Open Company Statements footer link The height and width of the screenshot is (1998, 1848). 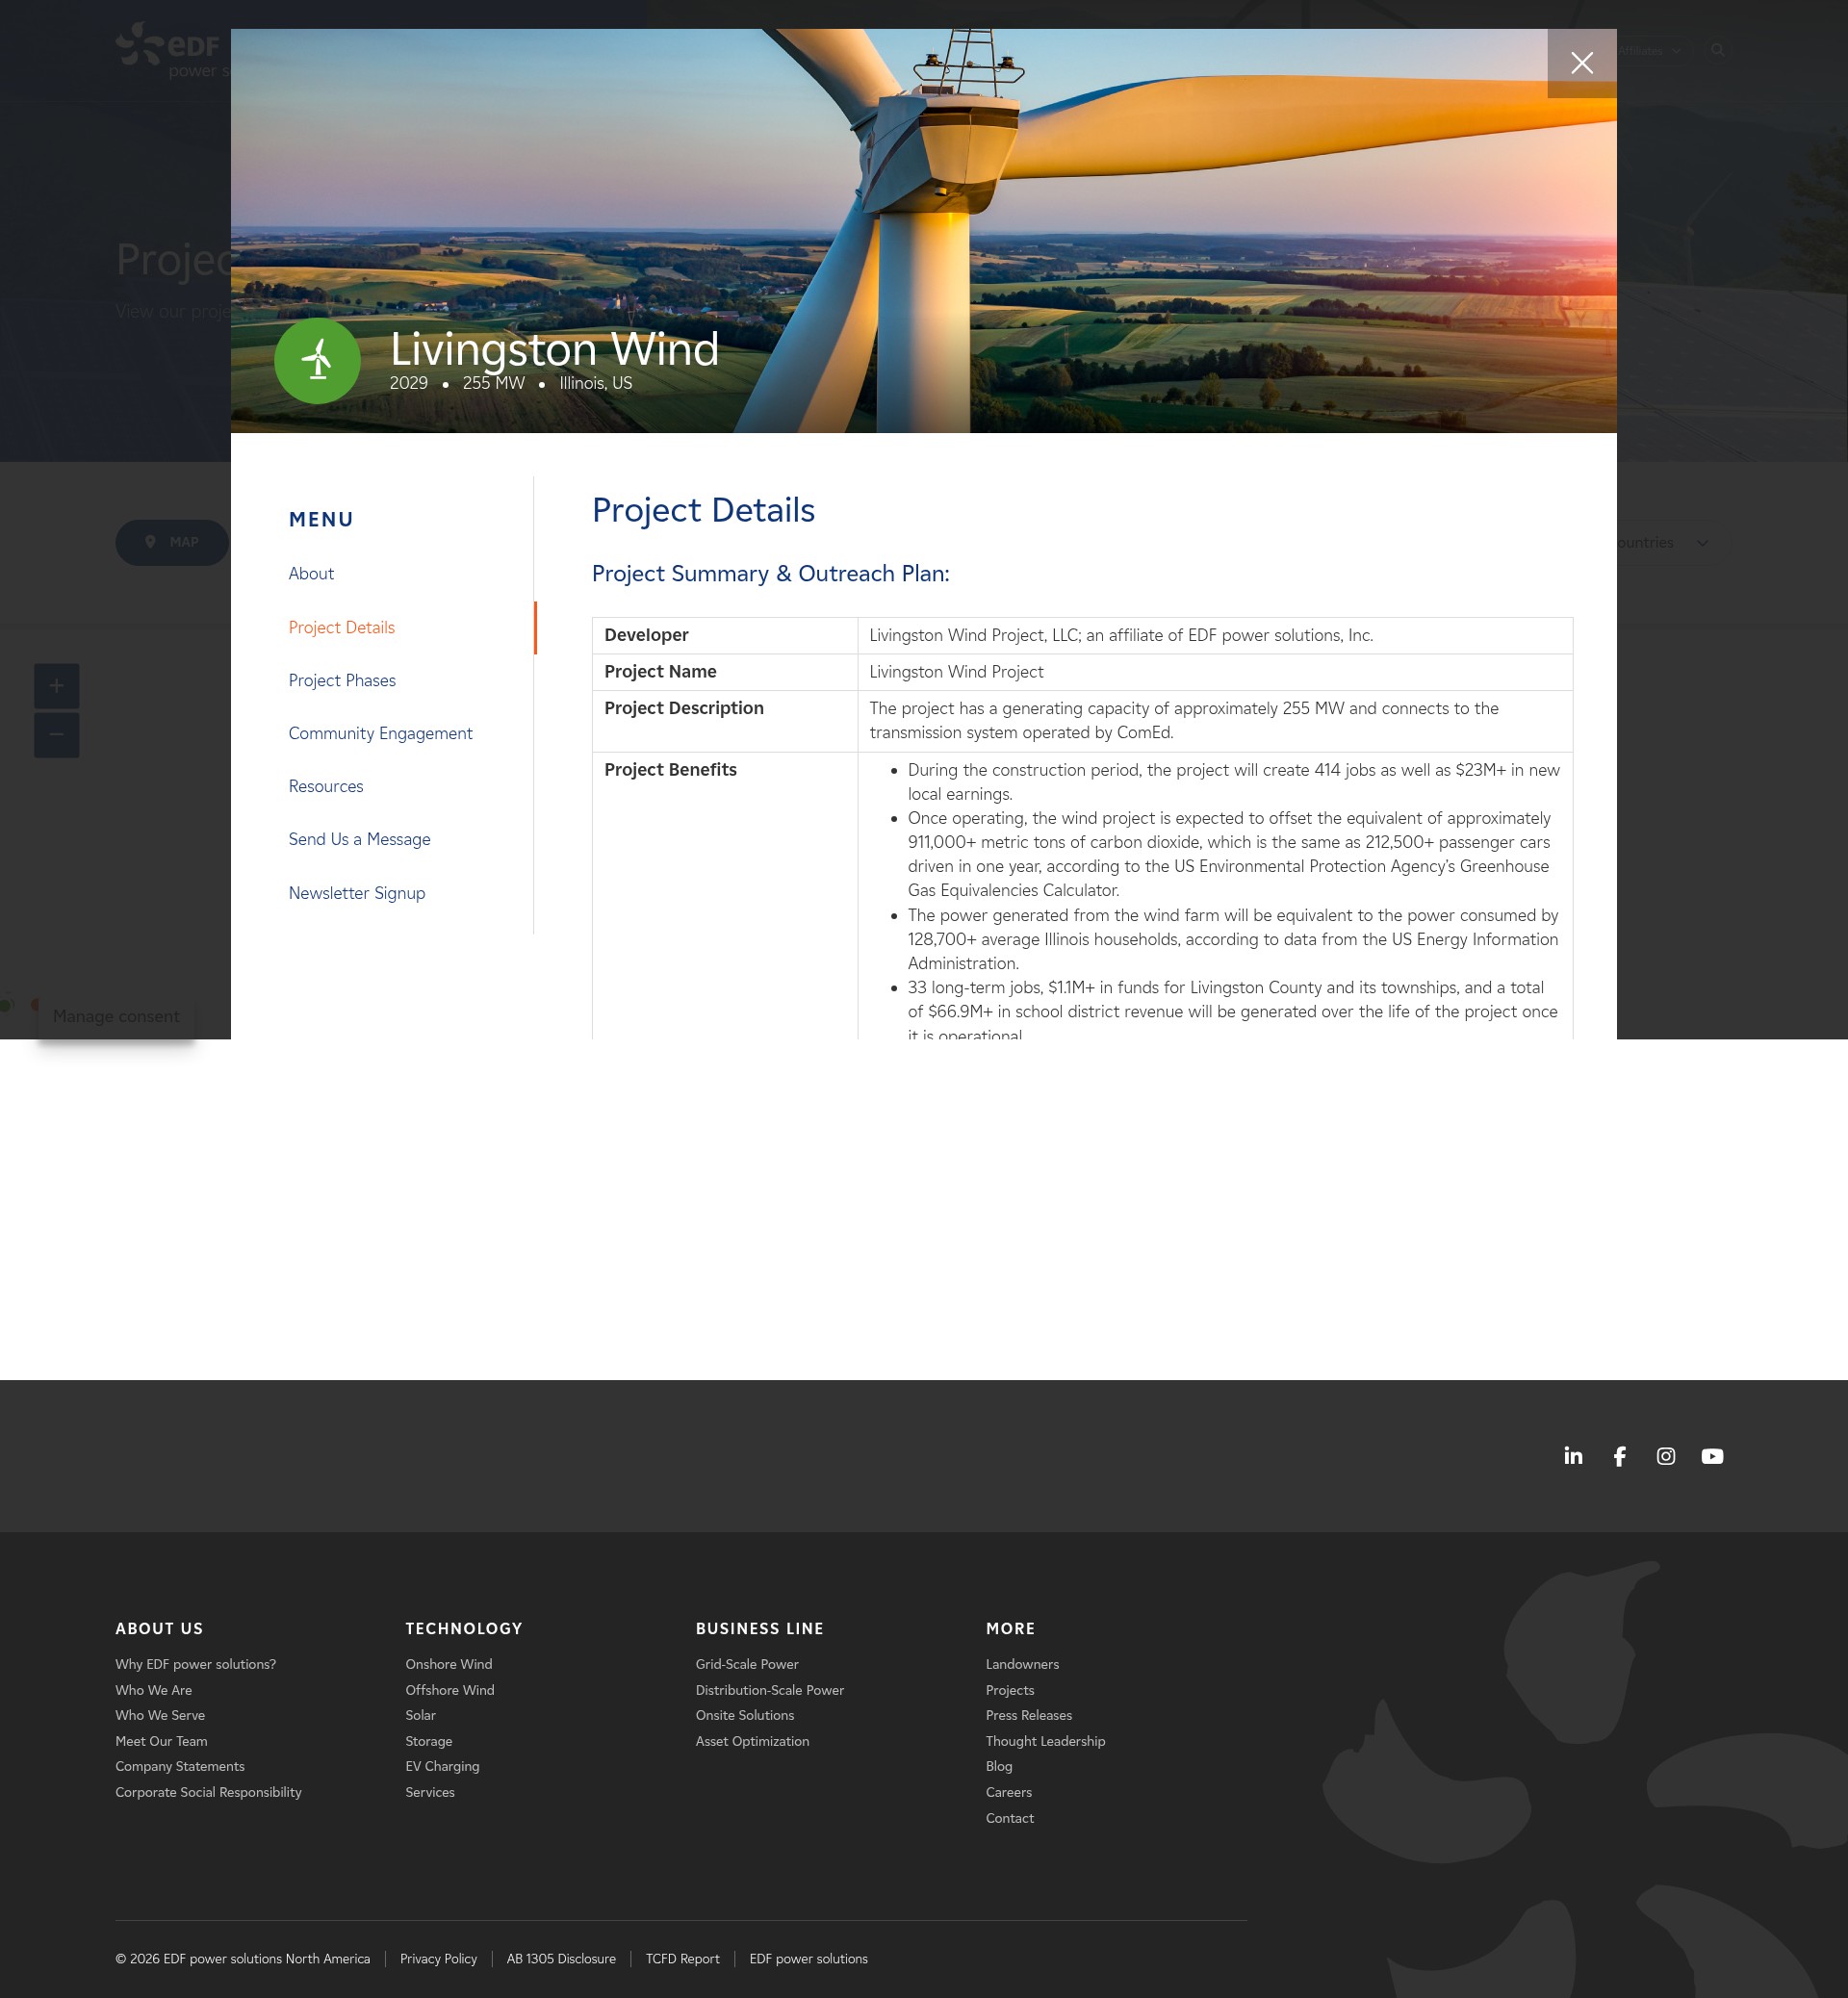179,1766
